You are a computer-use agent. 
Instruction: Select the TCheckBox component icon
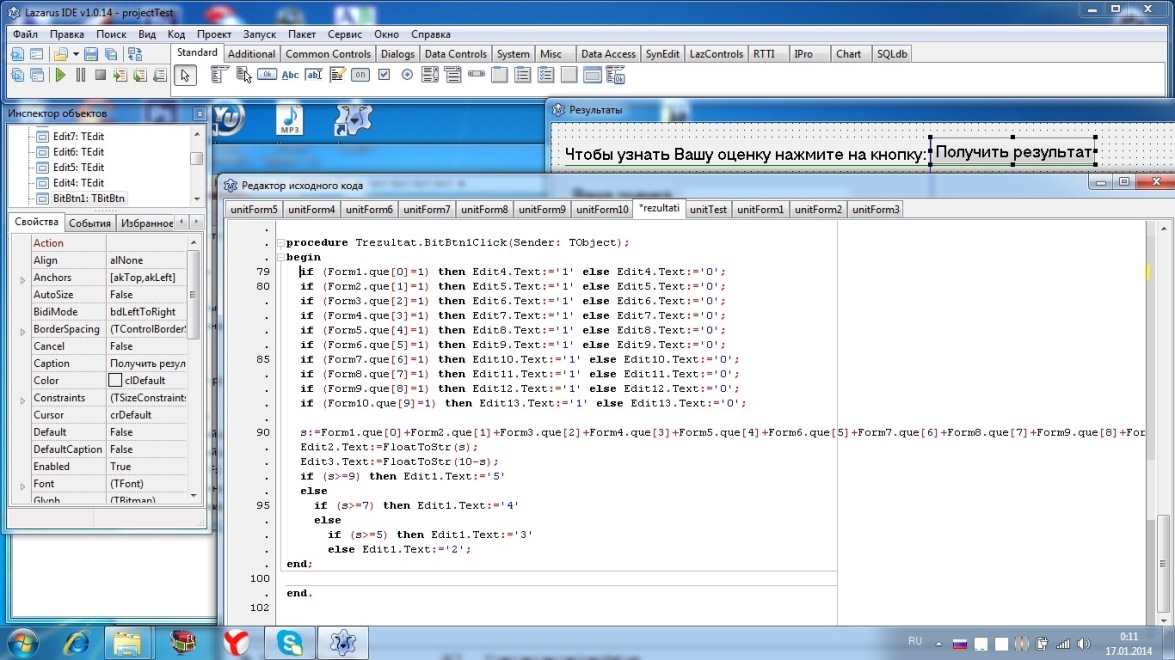click(x=384, y=75)
